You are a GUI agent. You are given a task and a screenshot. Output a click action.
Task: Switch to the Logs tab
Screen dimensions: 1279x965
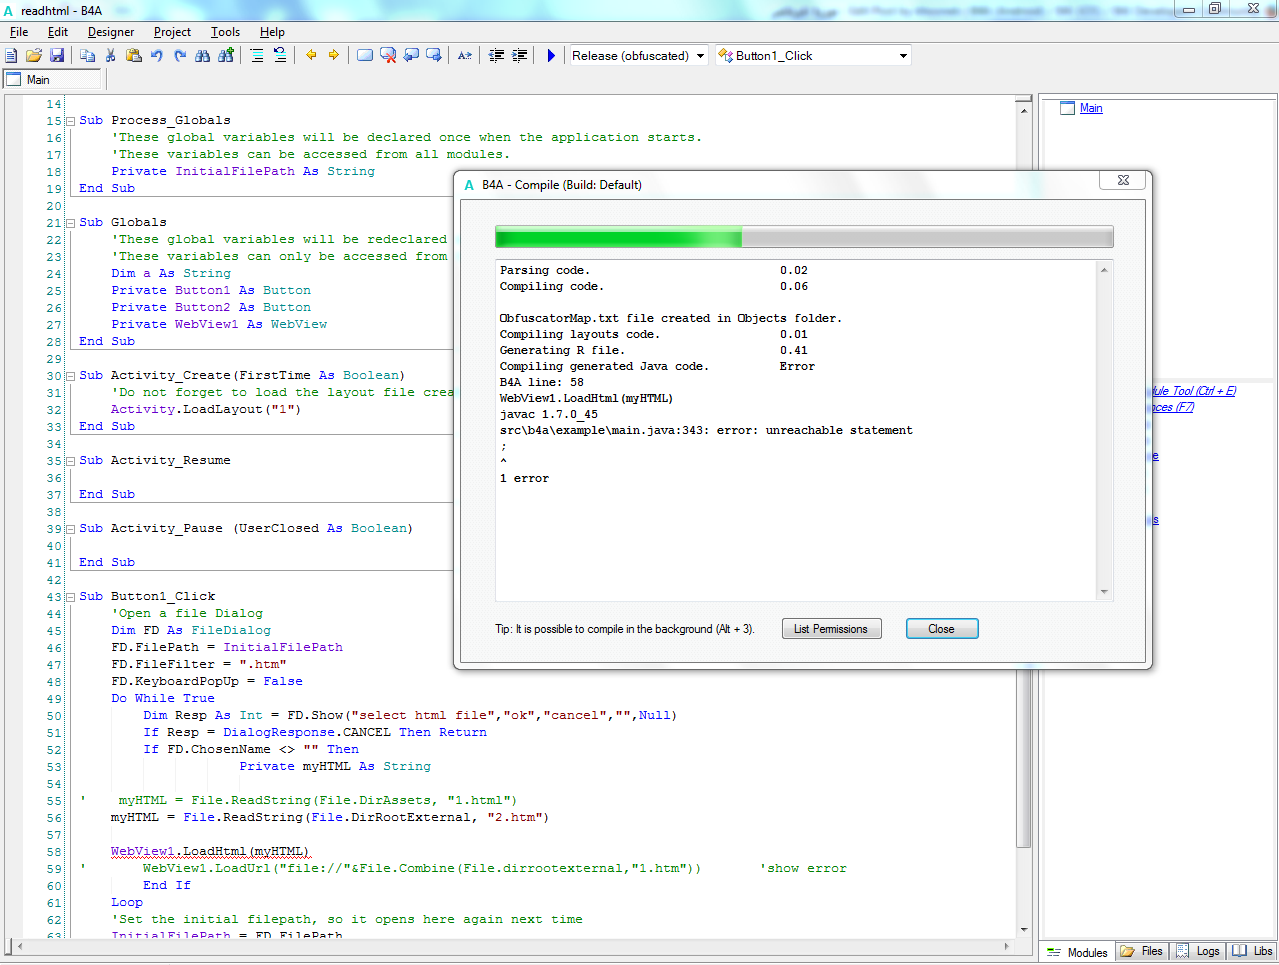1199,951
